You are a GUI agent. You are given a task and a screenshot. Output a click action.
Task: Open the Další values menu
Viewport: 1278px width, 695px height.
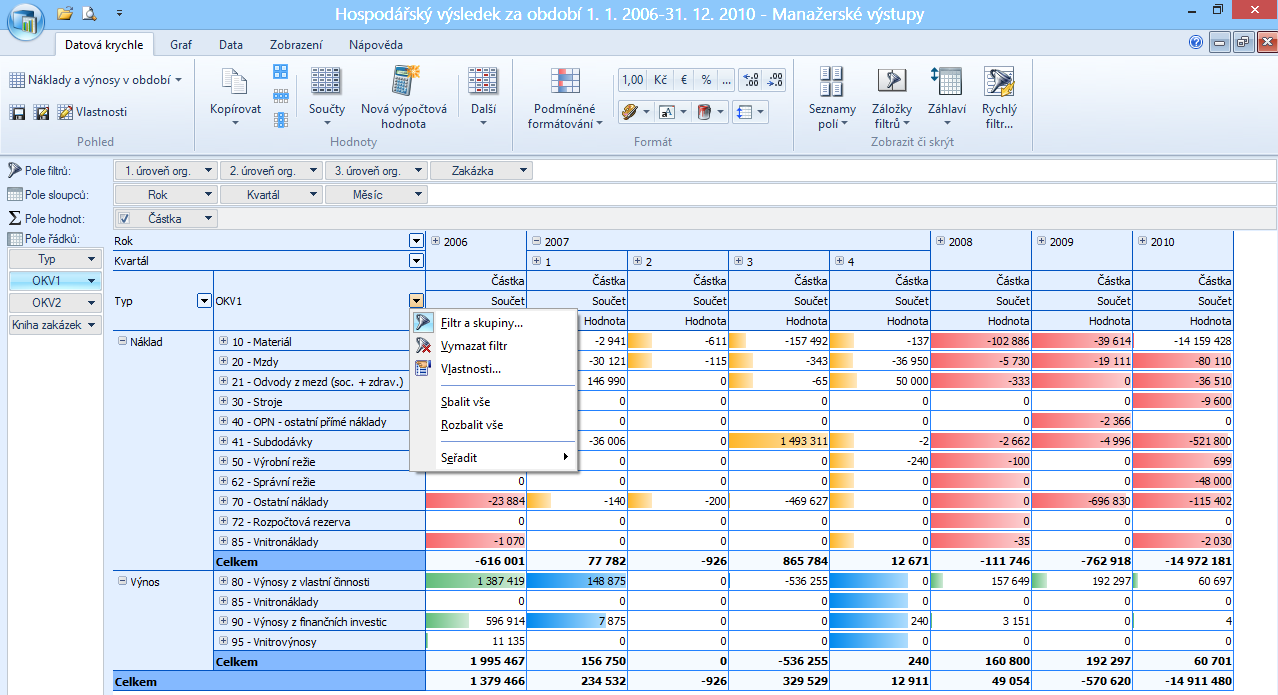[484, 97]
